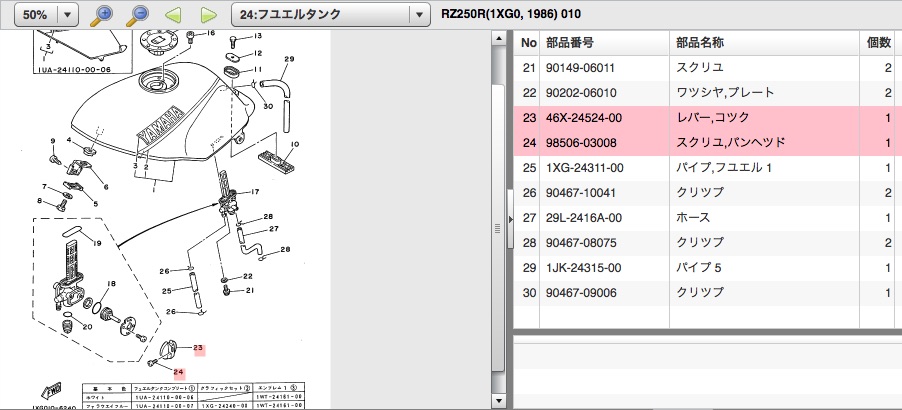Image resolution: width=902 pixels, height=410 pixels.
Task: Click part name パイプ,フユエル 1
Action: [724, 168]
